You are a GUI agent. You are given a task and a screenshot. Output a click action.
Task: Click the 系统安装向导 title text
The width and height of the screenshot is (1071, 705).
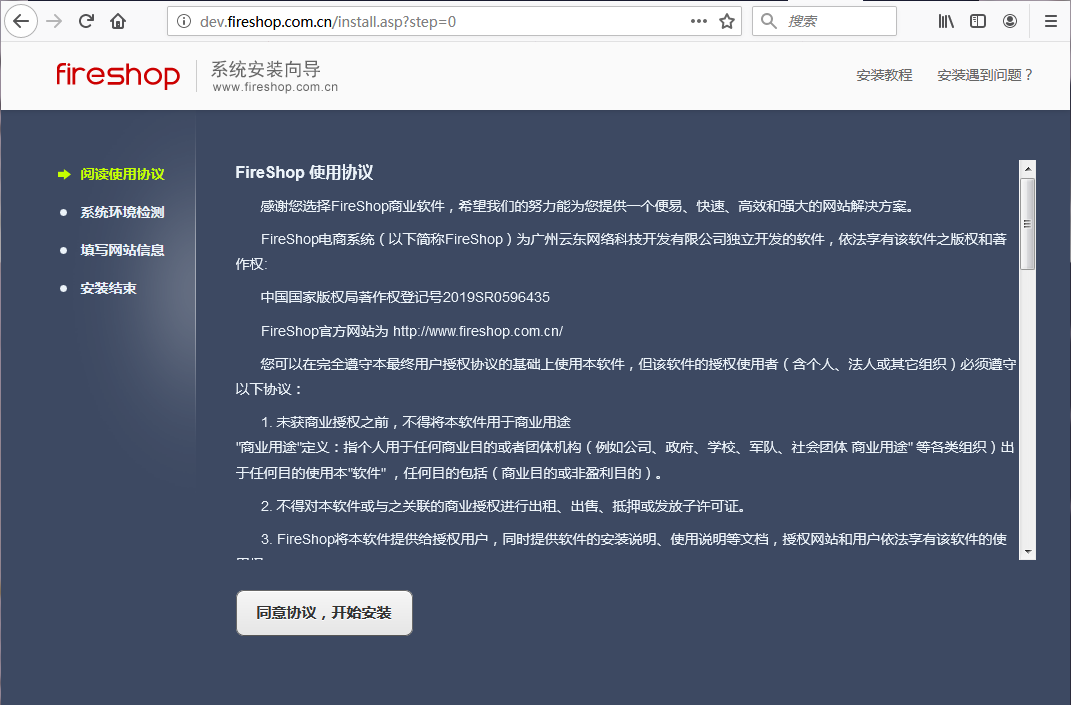266,69
